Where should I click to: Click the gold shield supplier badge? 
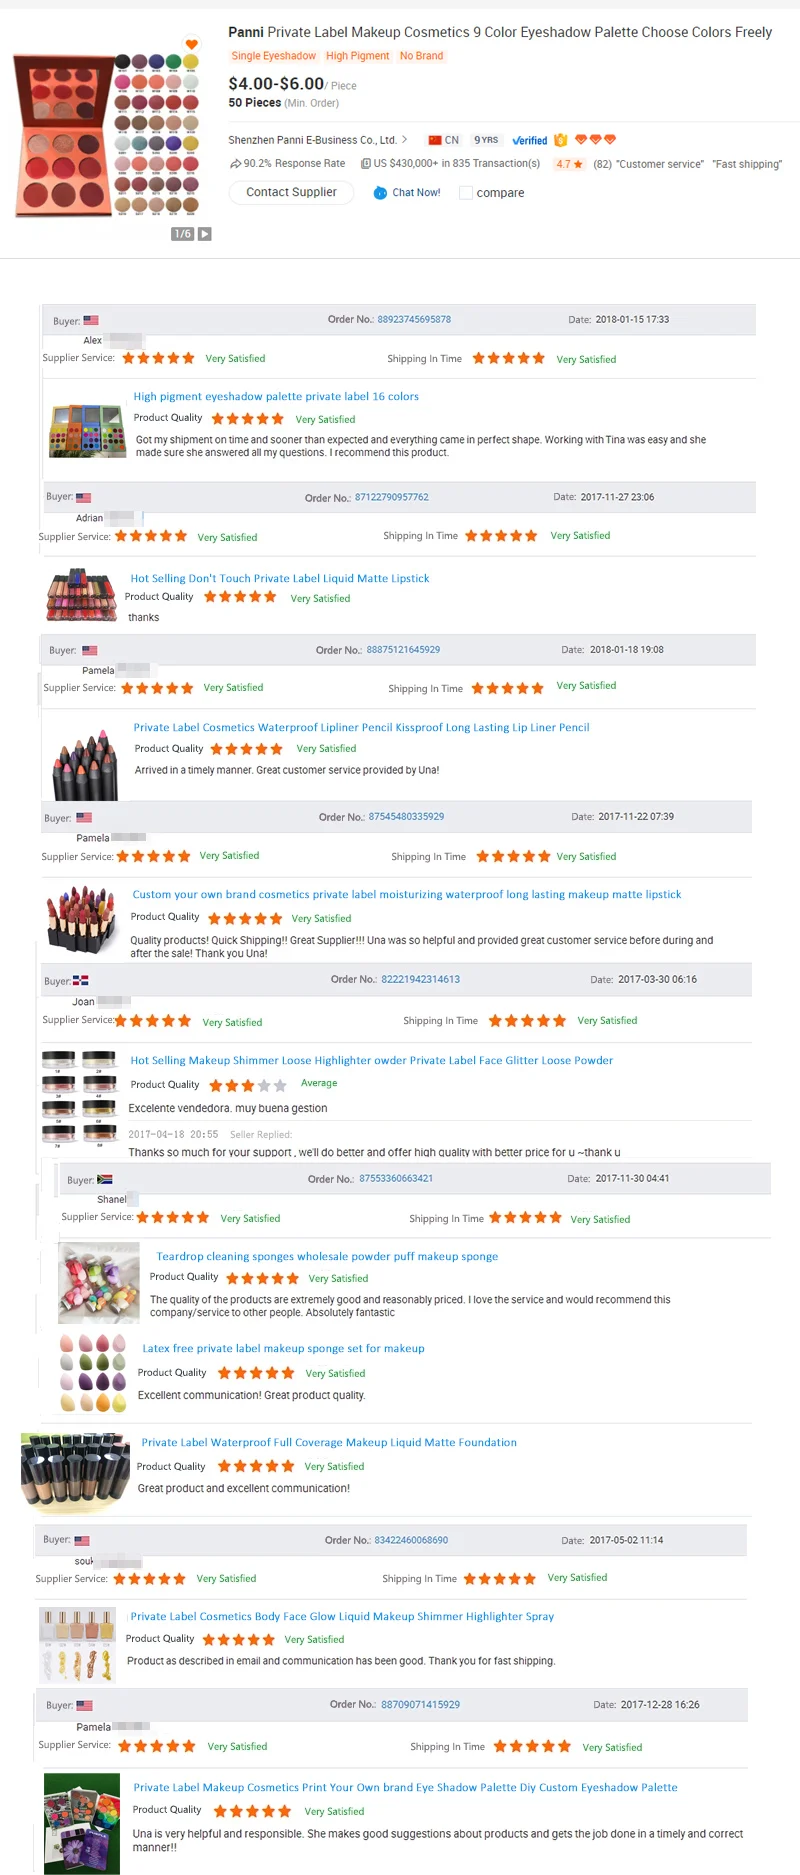pos(561,140)
